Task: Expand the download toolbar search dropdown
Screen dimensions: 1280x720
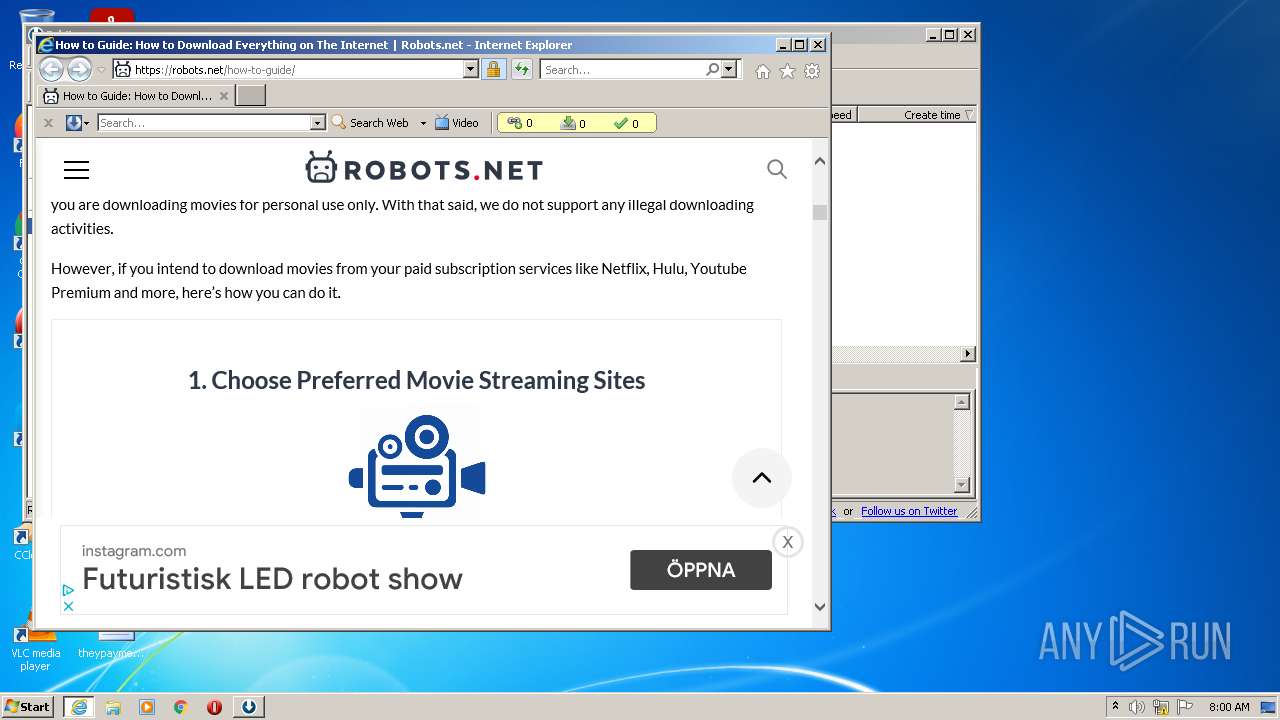Action: click(x=318, y=123)
